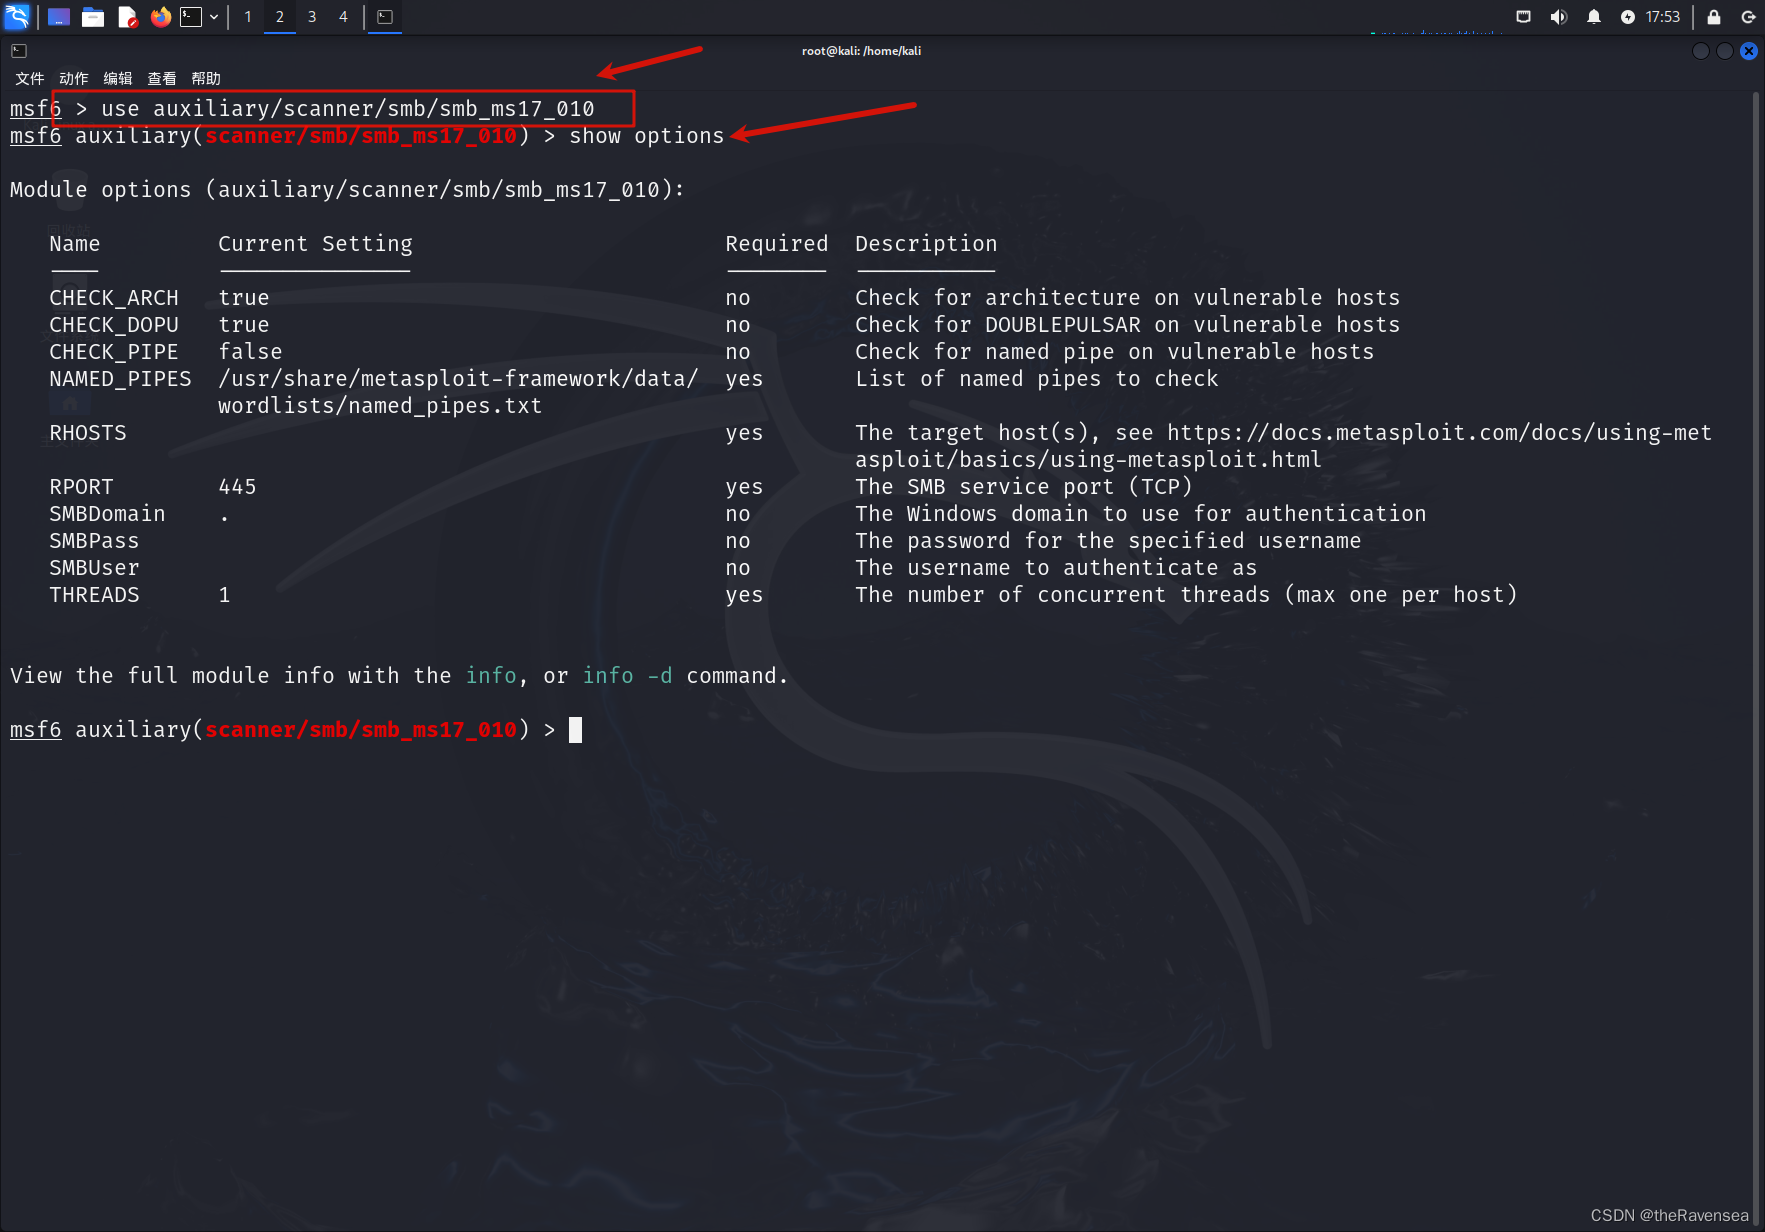Open the clock showing 17:53

(1662, 17)
